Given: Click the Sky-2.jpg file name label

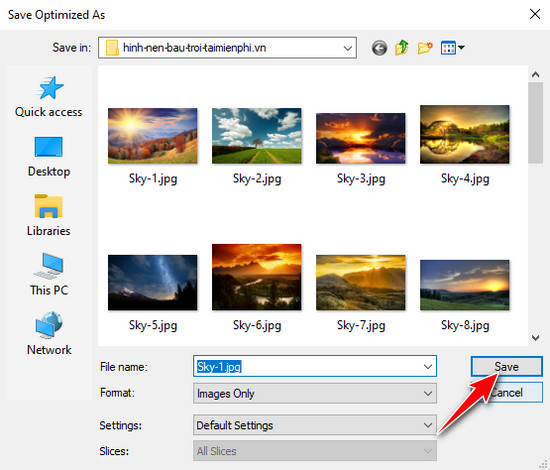Looking at the screenshot, I should tap(257, 179).
